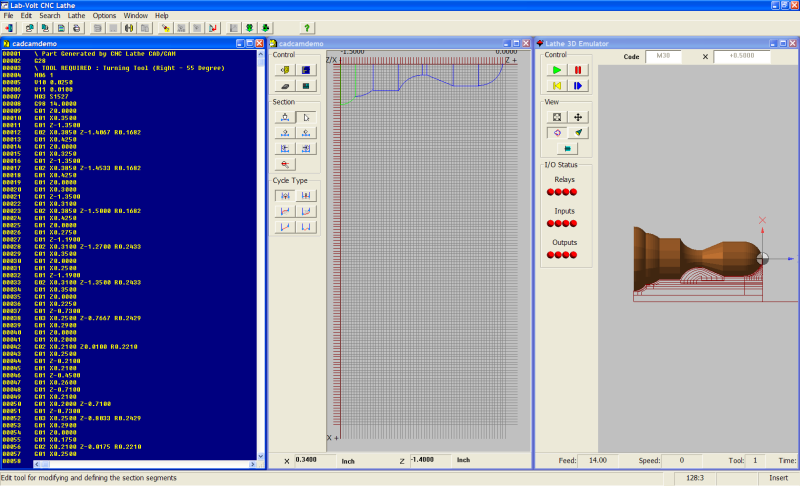This screenshot has height=486, width=800.
Task: Select the arrow pointer Section tool
Action: [306, 117]
